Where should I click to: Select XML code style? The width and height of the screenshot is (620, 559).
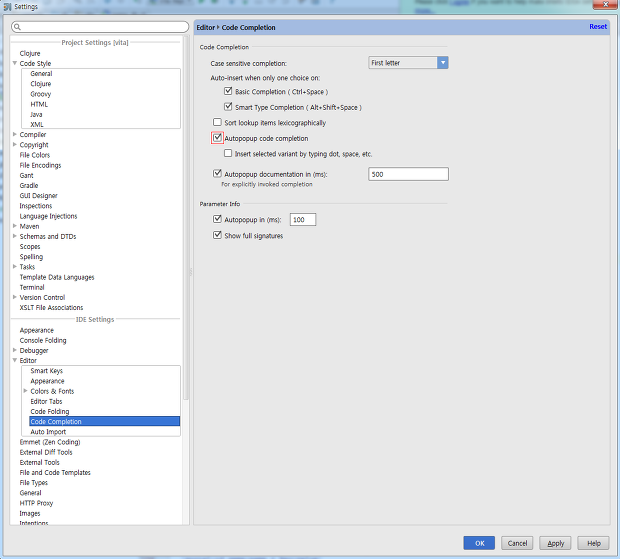(x=37, y=125)
